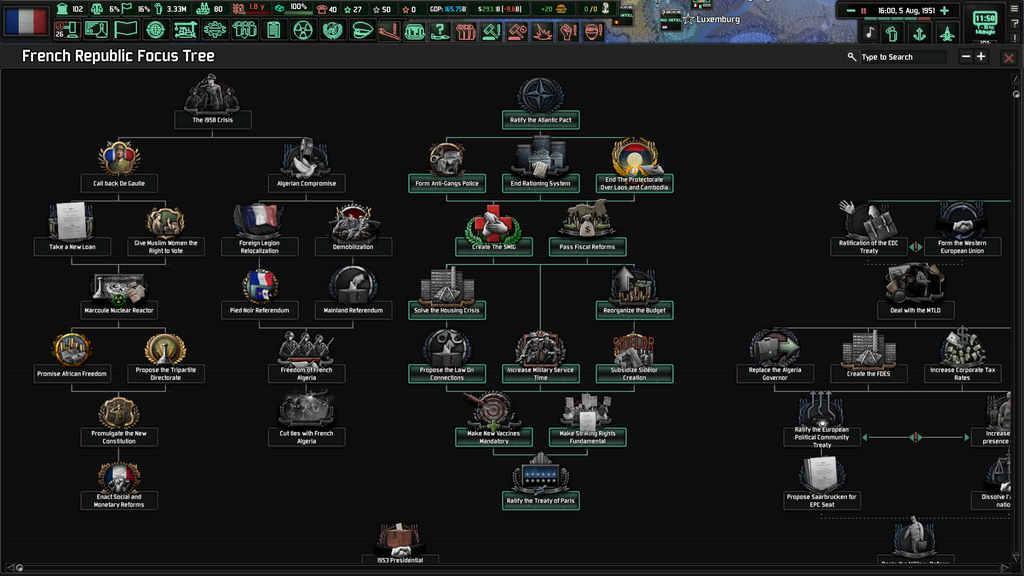Select the Ratify the Atlantic Pact focus

click(x=540, y=103)
